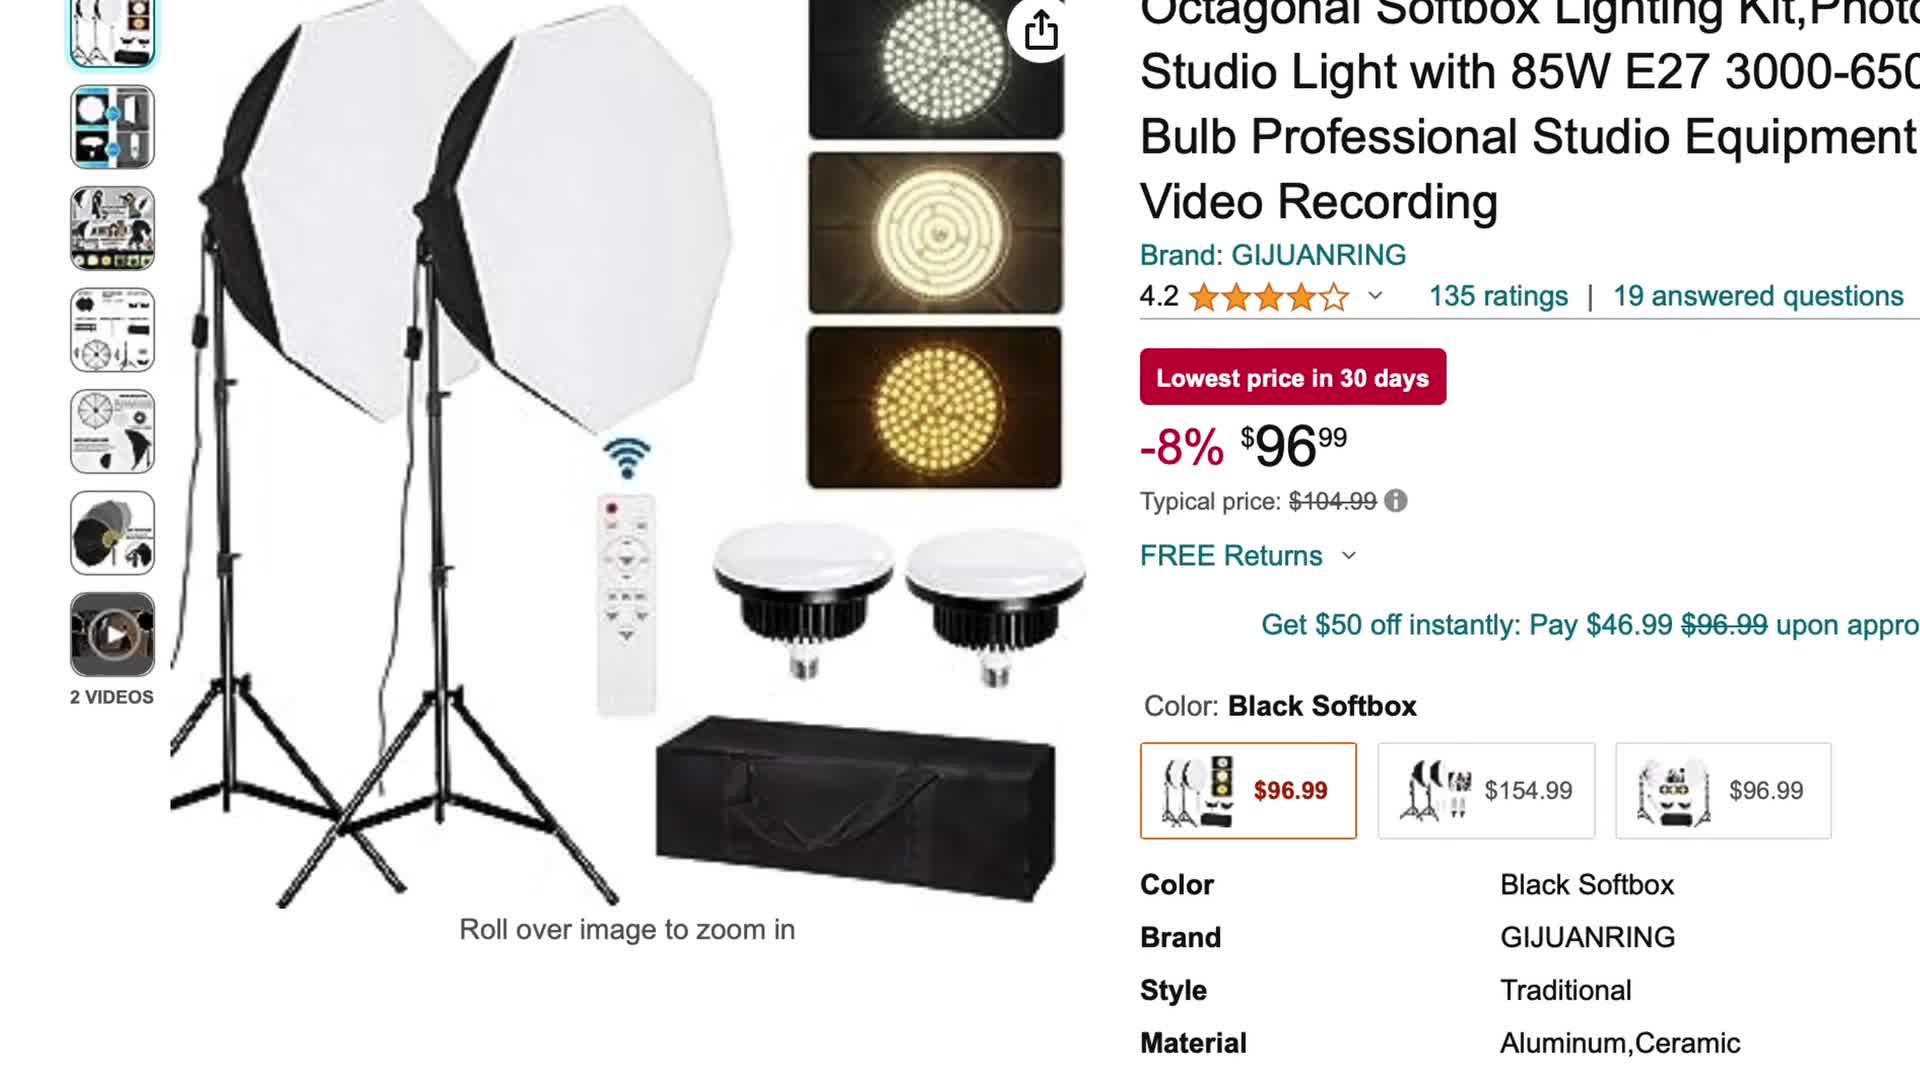Viewport: 1920px width, 1080px height.
Task: Open the 135 ratings link
Action: coord(1498,296)
